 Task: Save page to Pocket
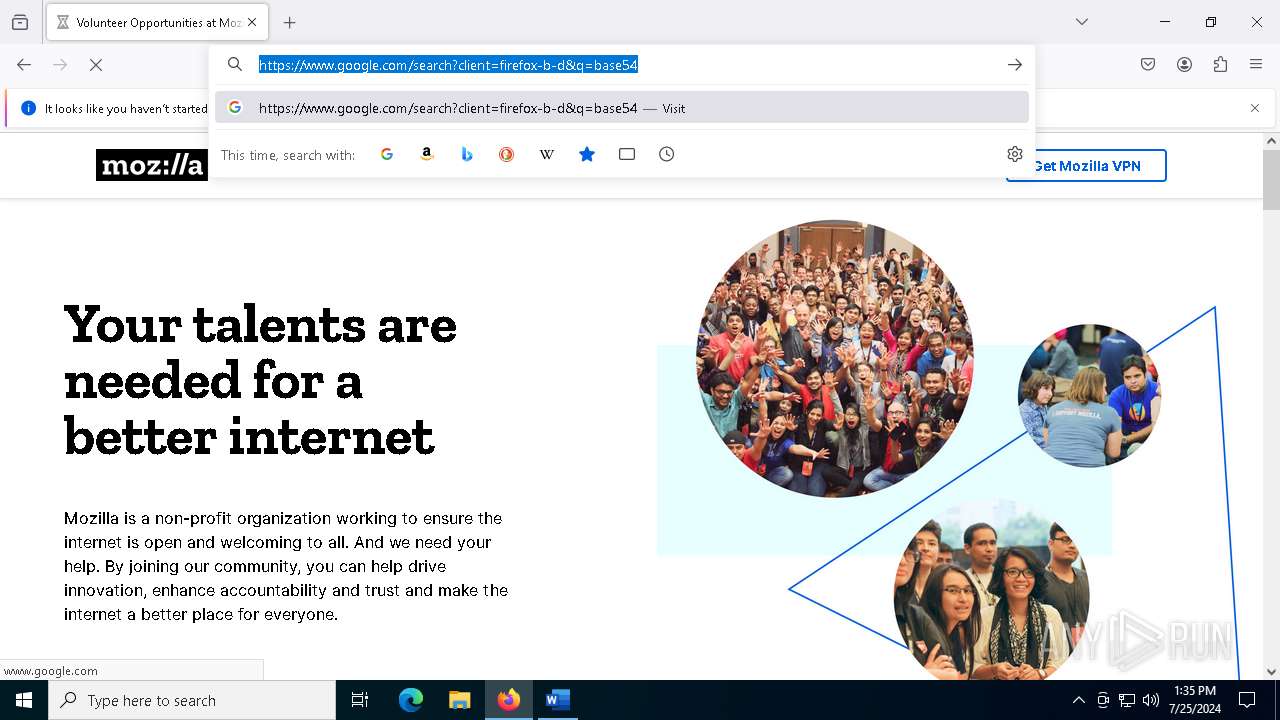1148,65
